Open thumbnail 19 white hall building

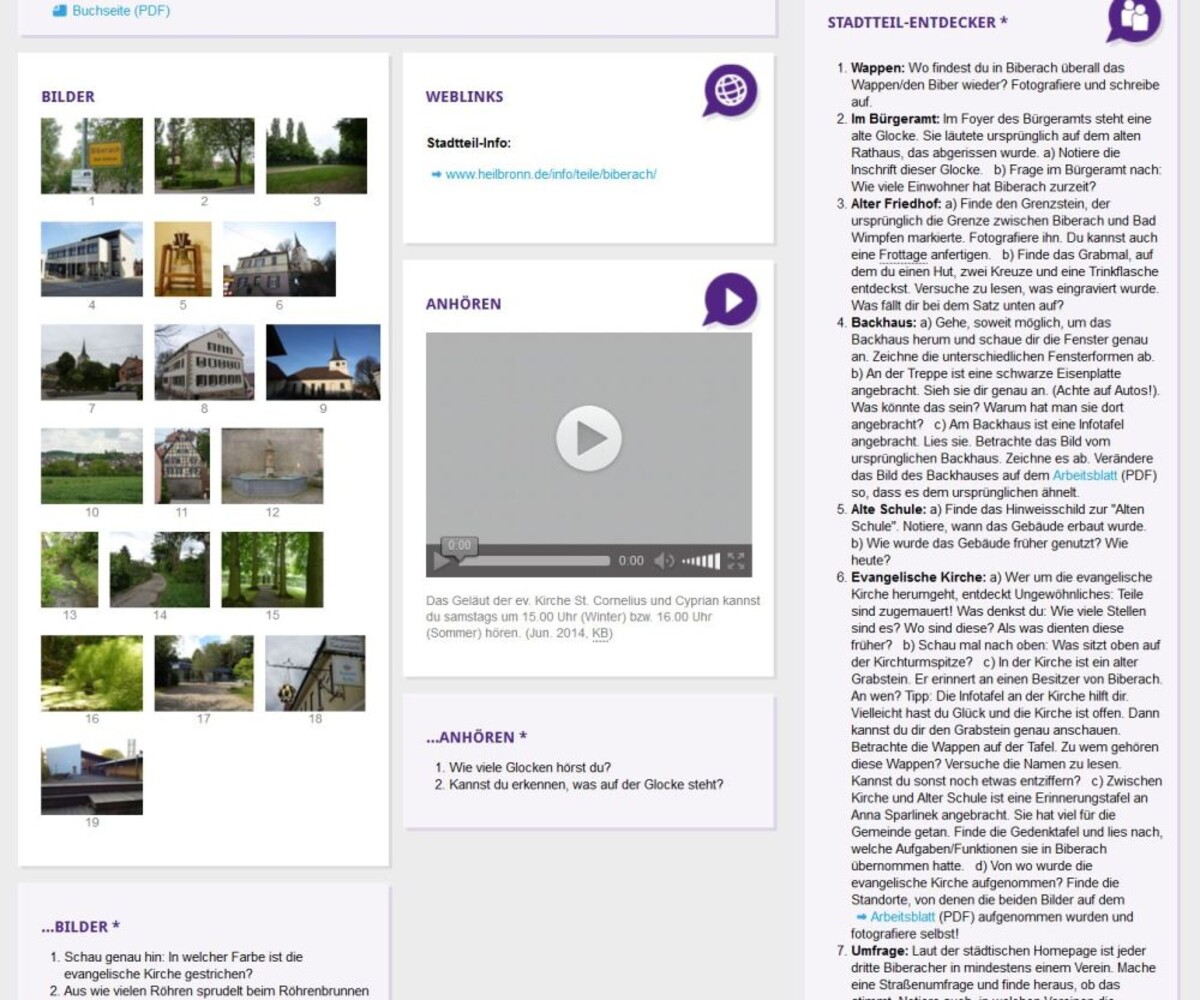[92, 777]
